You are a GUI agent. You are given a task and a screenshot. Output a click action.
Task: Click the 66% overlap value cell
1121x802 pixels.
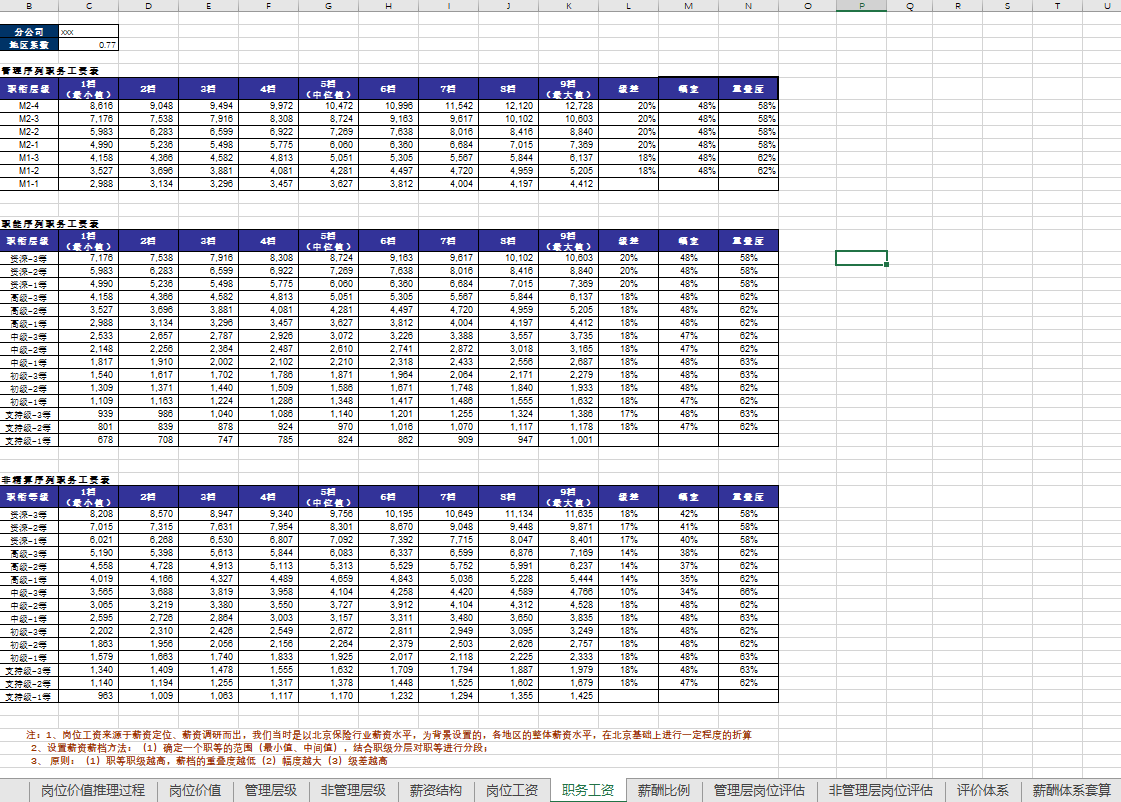click(749, 592)
